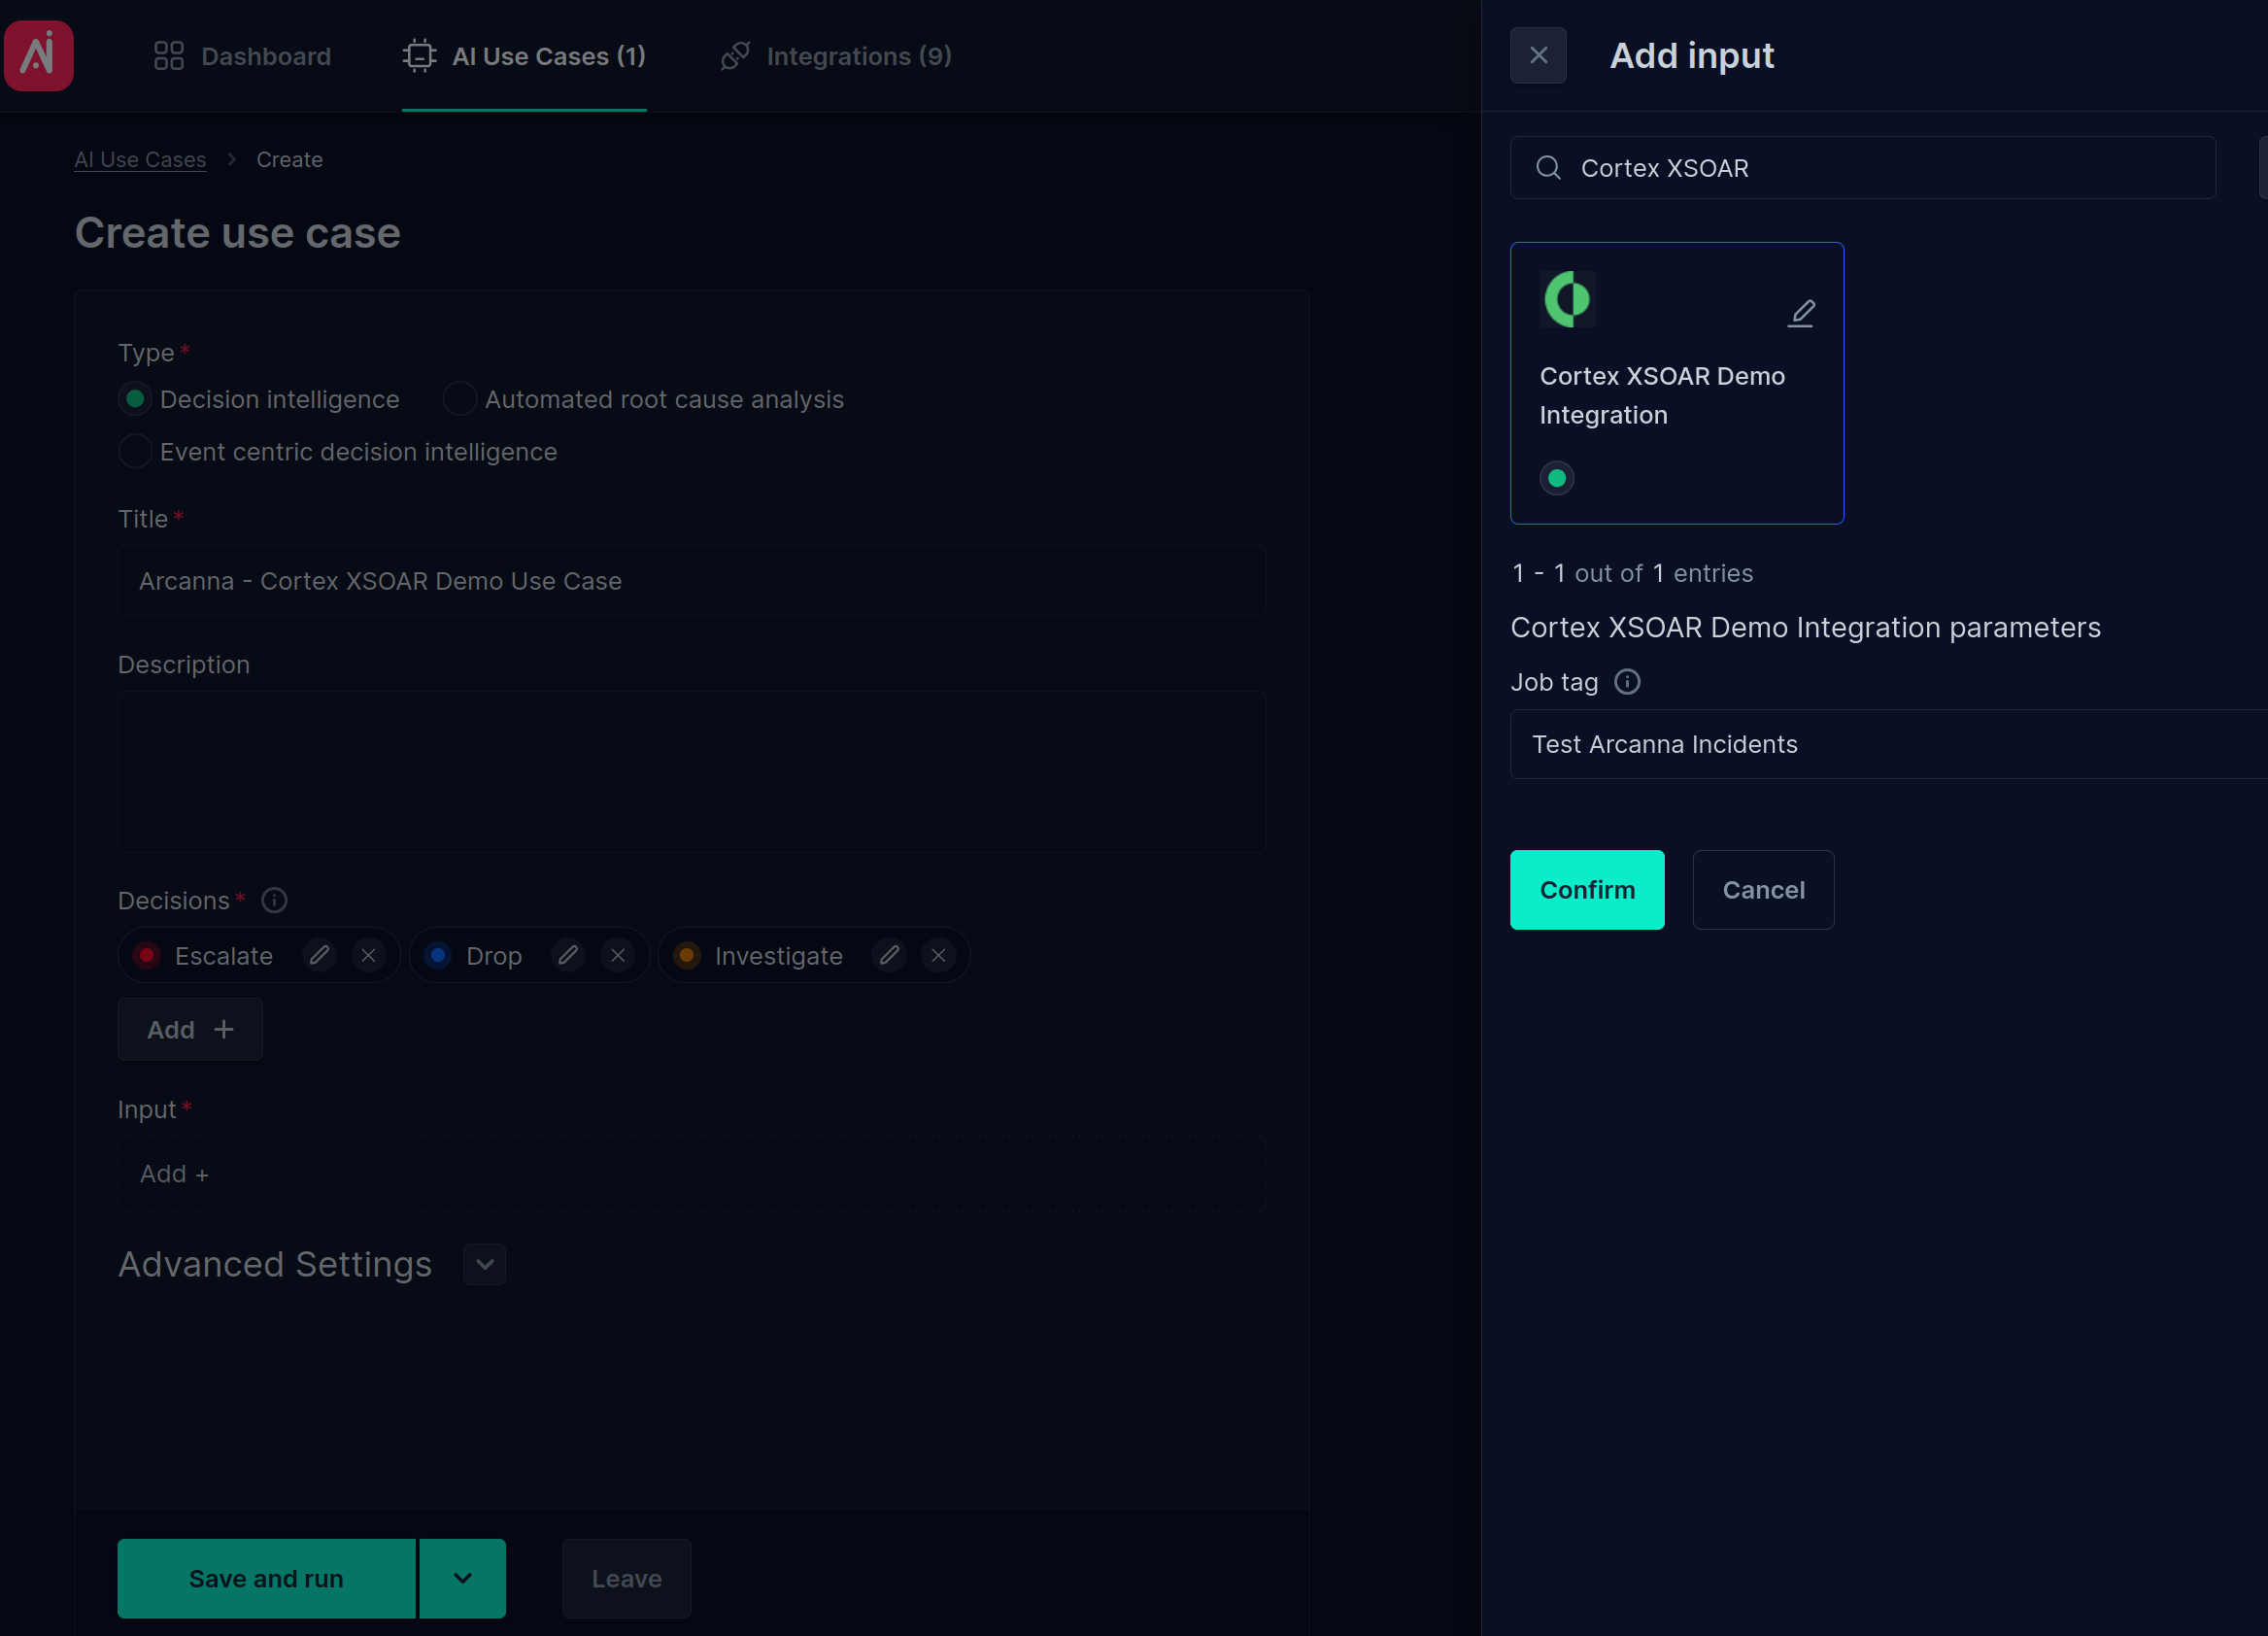Image resolution: width=2268 pixels, height=1636 pixels.
Task: Remove the Drop decision
Action: pyautogui.click(x=618, y=956)
